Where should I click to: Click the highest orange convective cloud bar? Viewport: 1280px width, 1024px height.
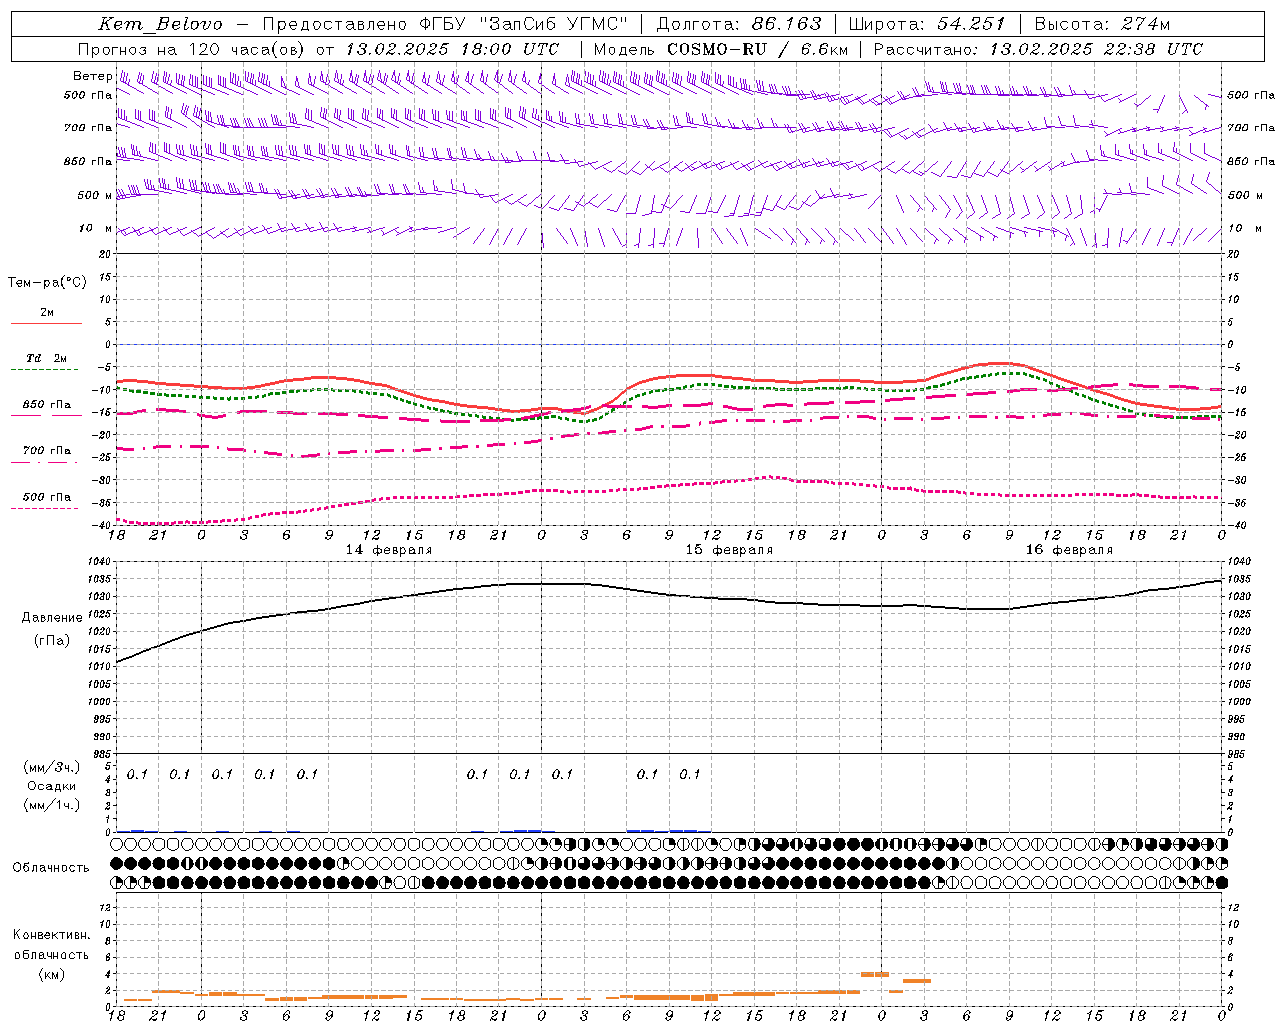point(875,974)
